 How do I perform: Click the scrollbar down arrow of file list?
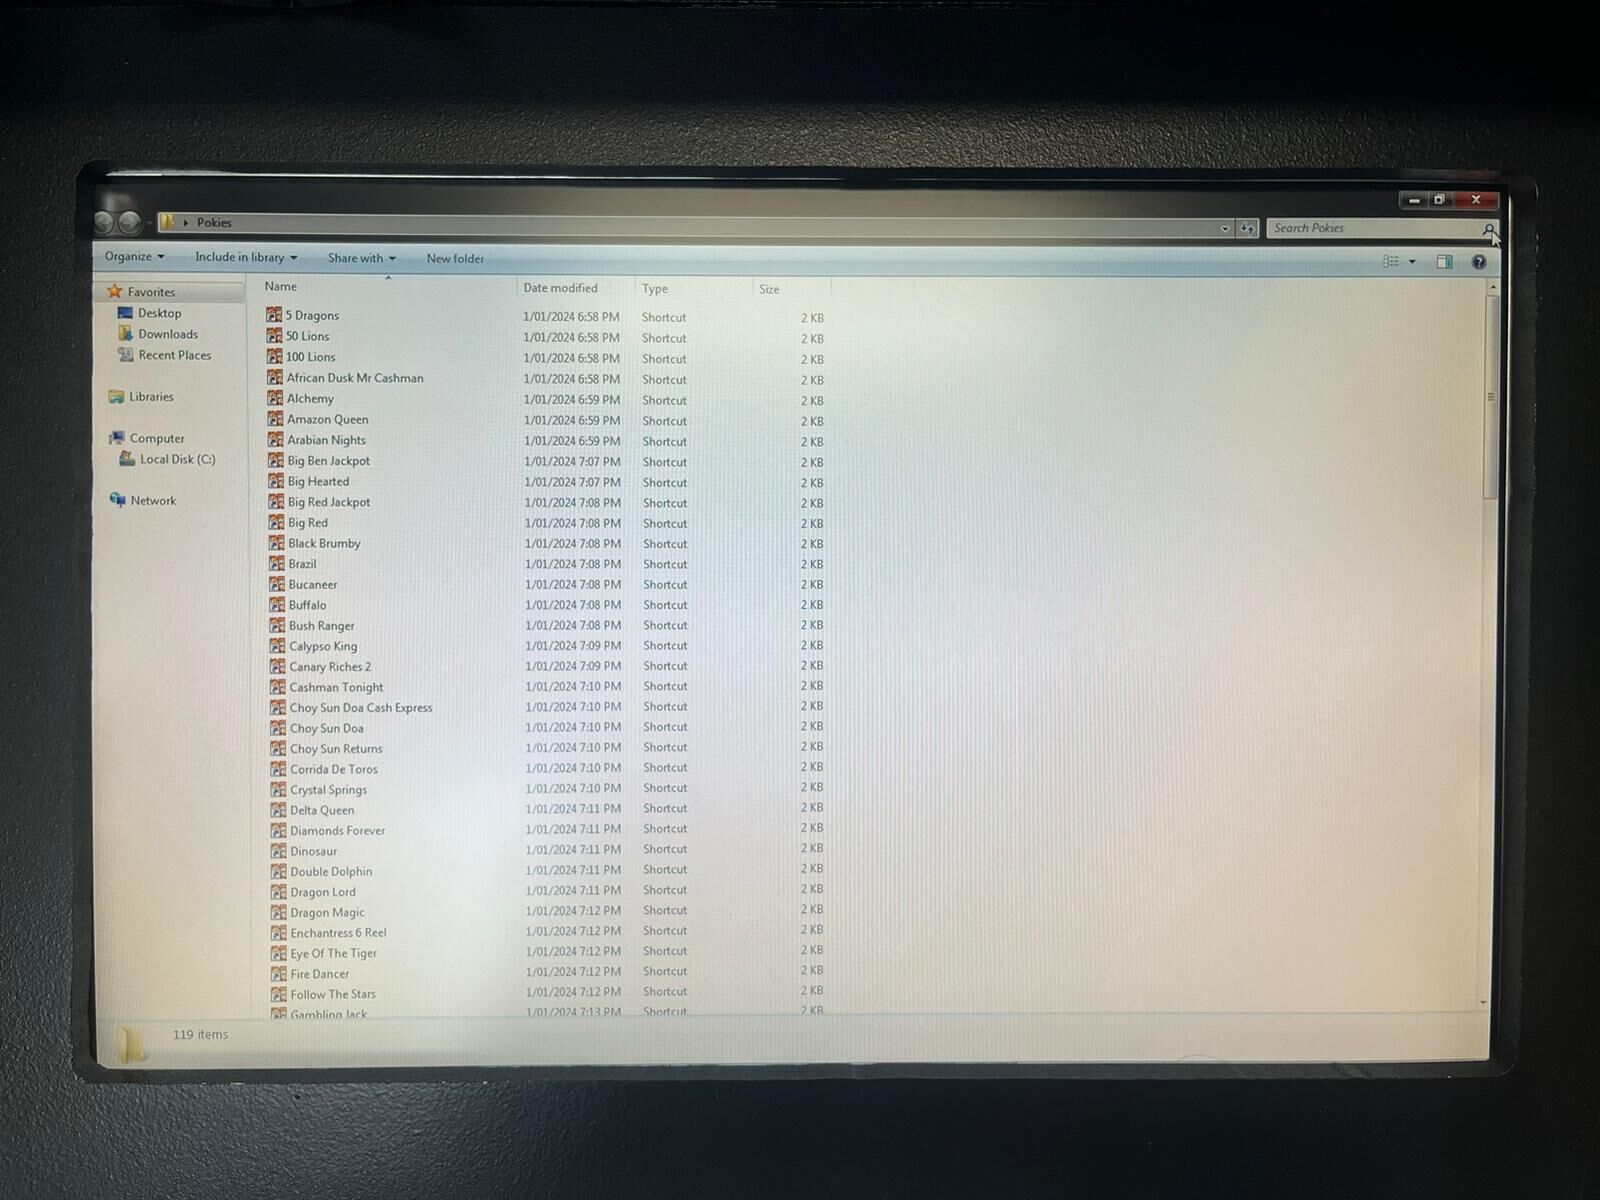point(1483,1002)
